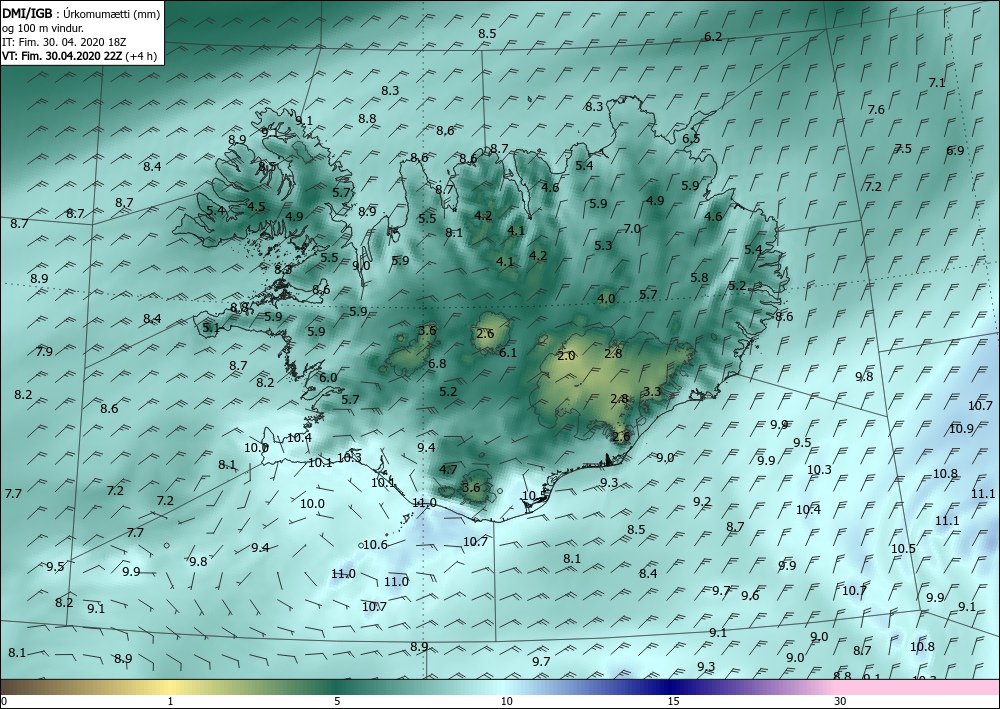Select the 6.1 value label
The width and height of the screenshot is (1000, 709).
pos(508,353)
